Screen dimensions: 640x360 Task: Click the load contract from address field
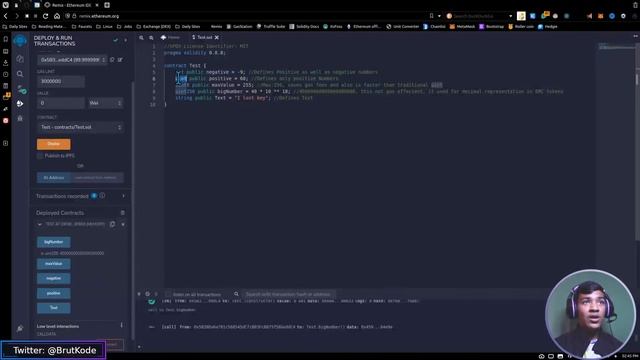(97, 178)
